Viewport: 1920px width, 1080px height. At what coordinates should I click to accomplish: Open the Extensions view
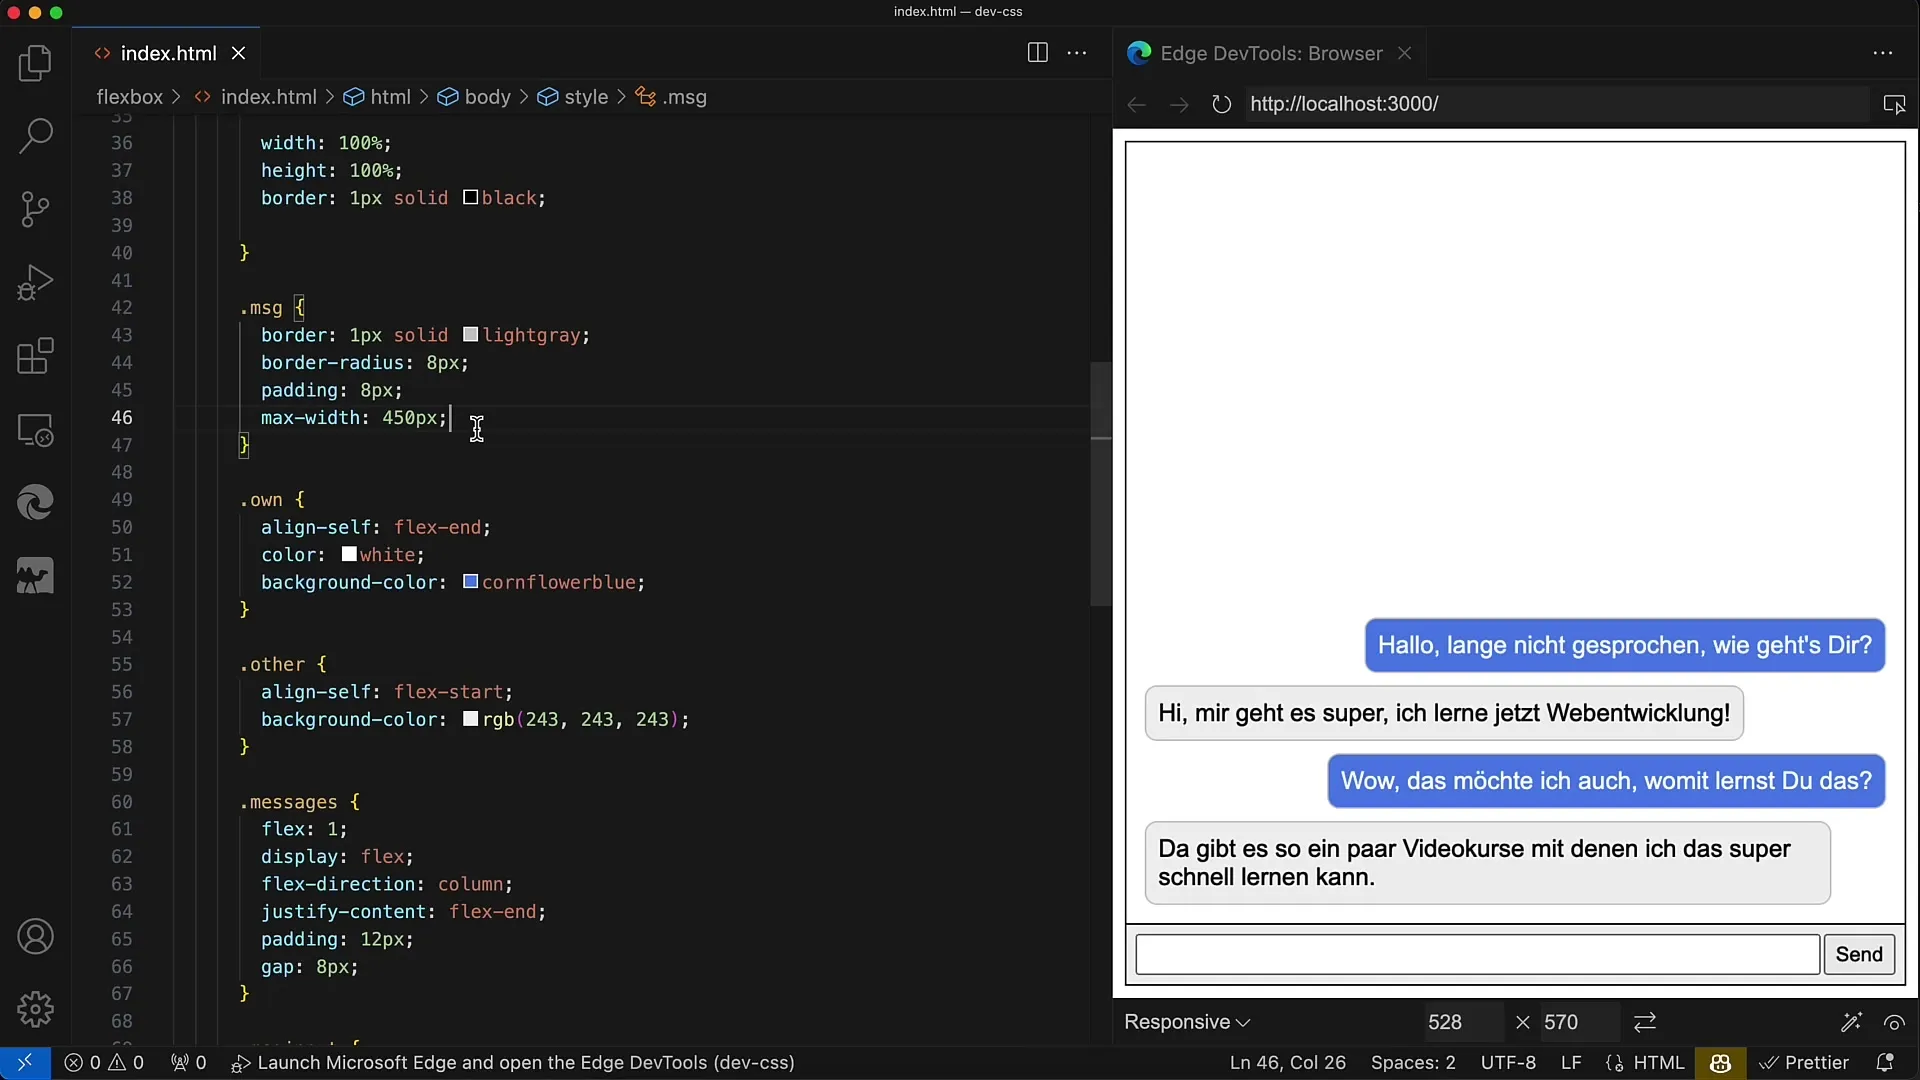[35, 356]
